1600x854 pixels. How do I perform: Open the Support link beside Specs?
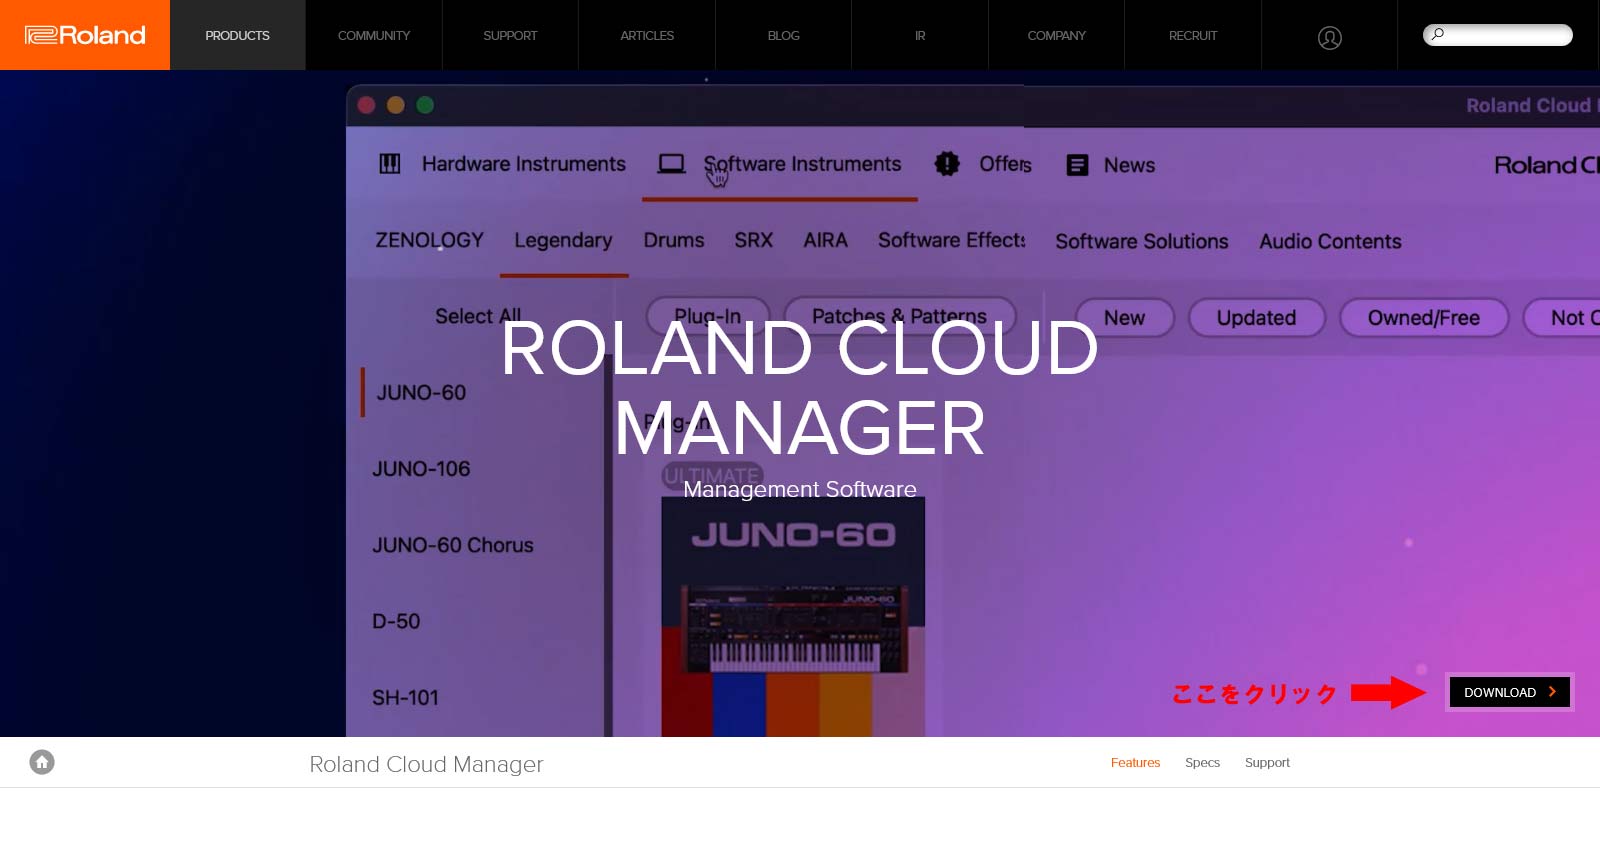[1267, 762]
